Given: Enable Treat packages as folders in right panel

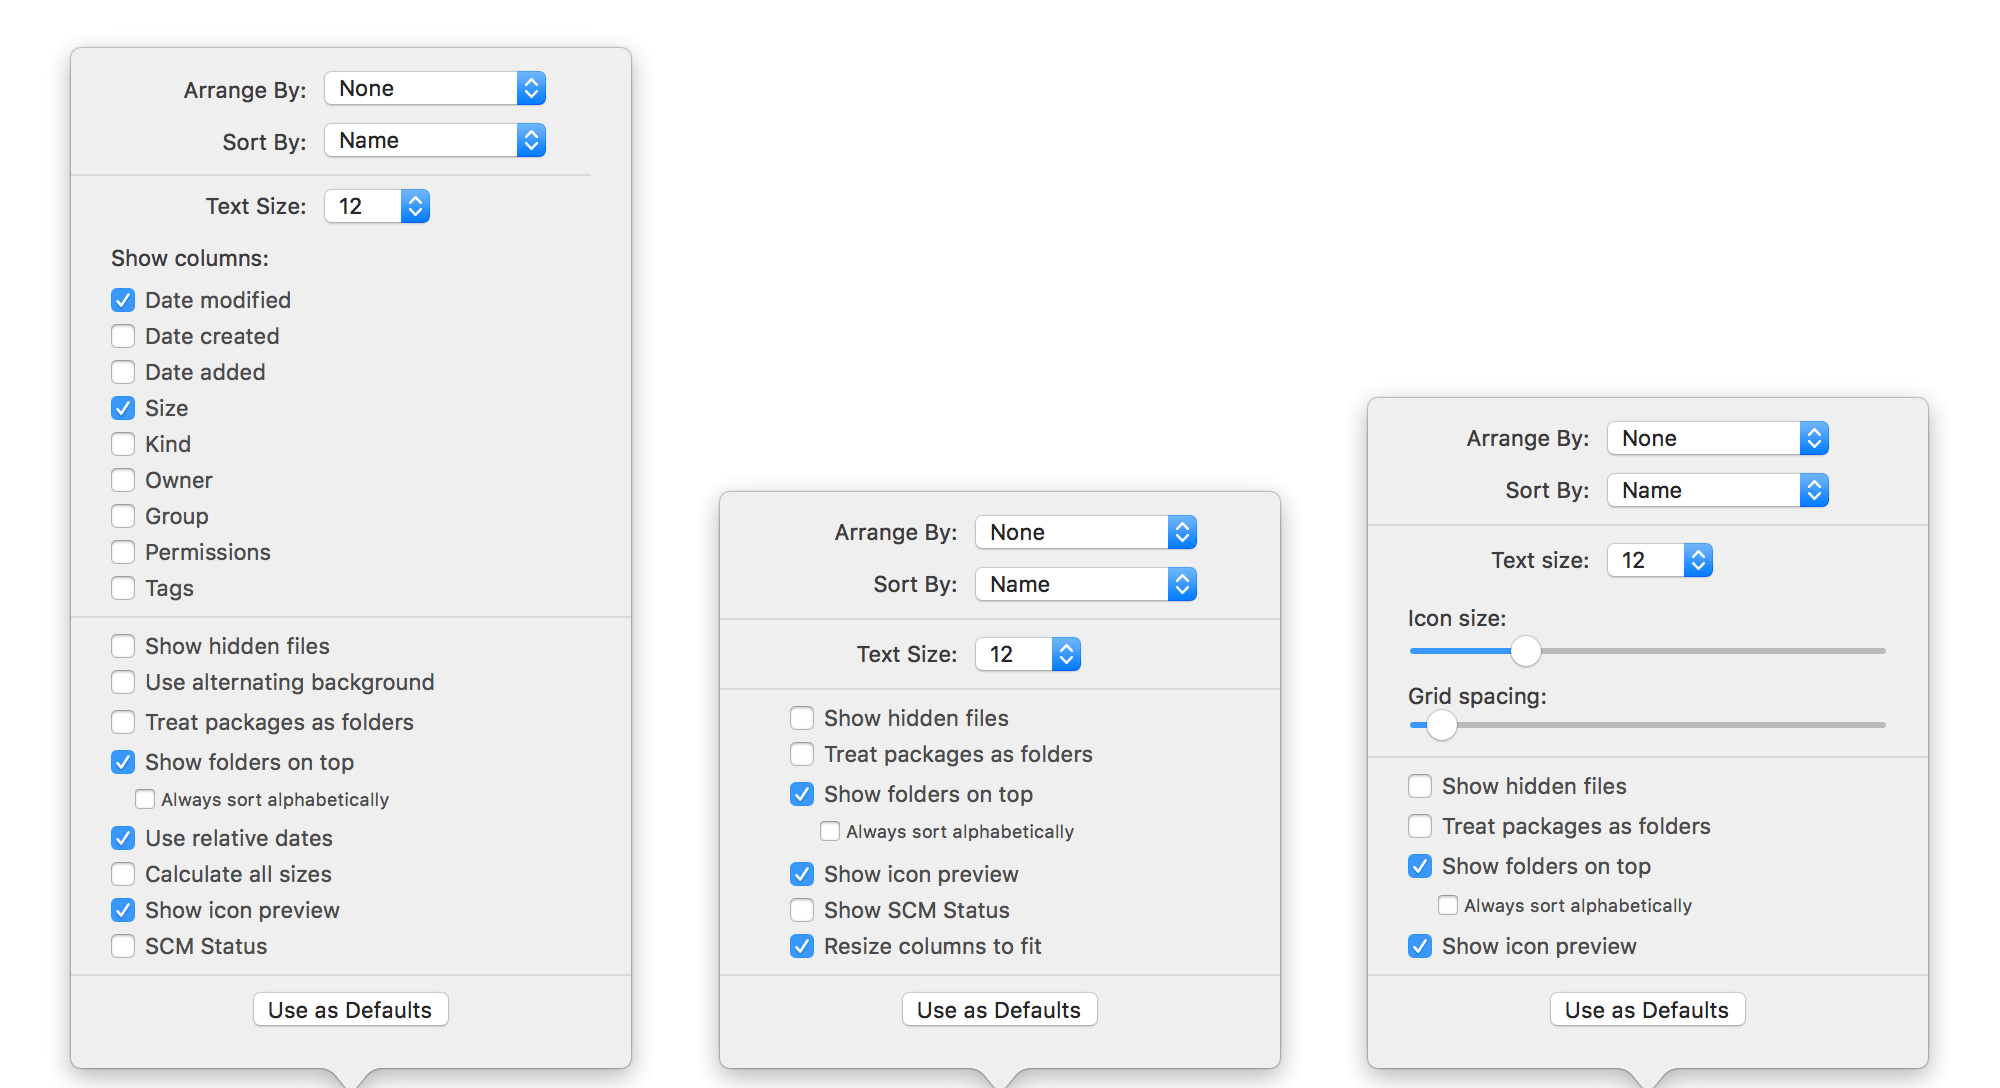Looking at the screenshot, I should (1420, 826).
